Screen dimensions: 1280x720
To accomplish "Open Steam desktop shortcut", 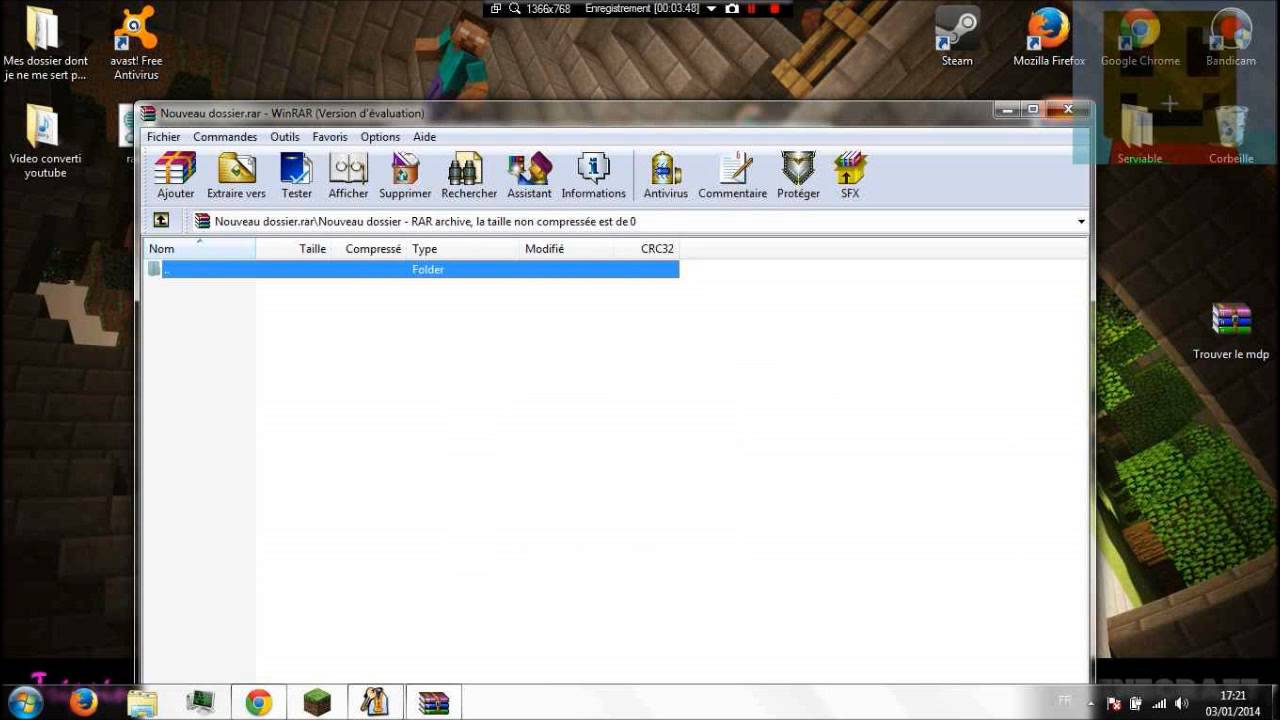I will pos(957,37).
